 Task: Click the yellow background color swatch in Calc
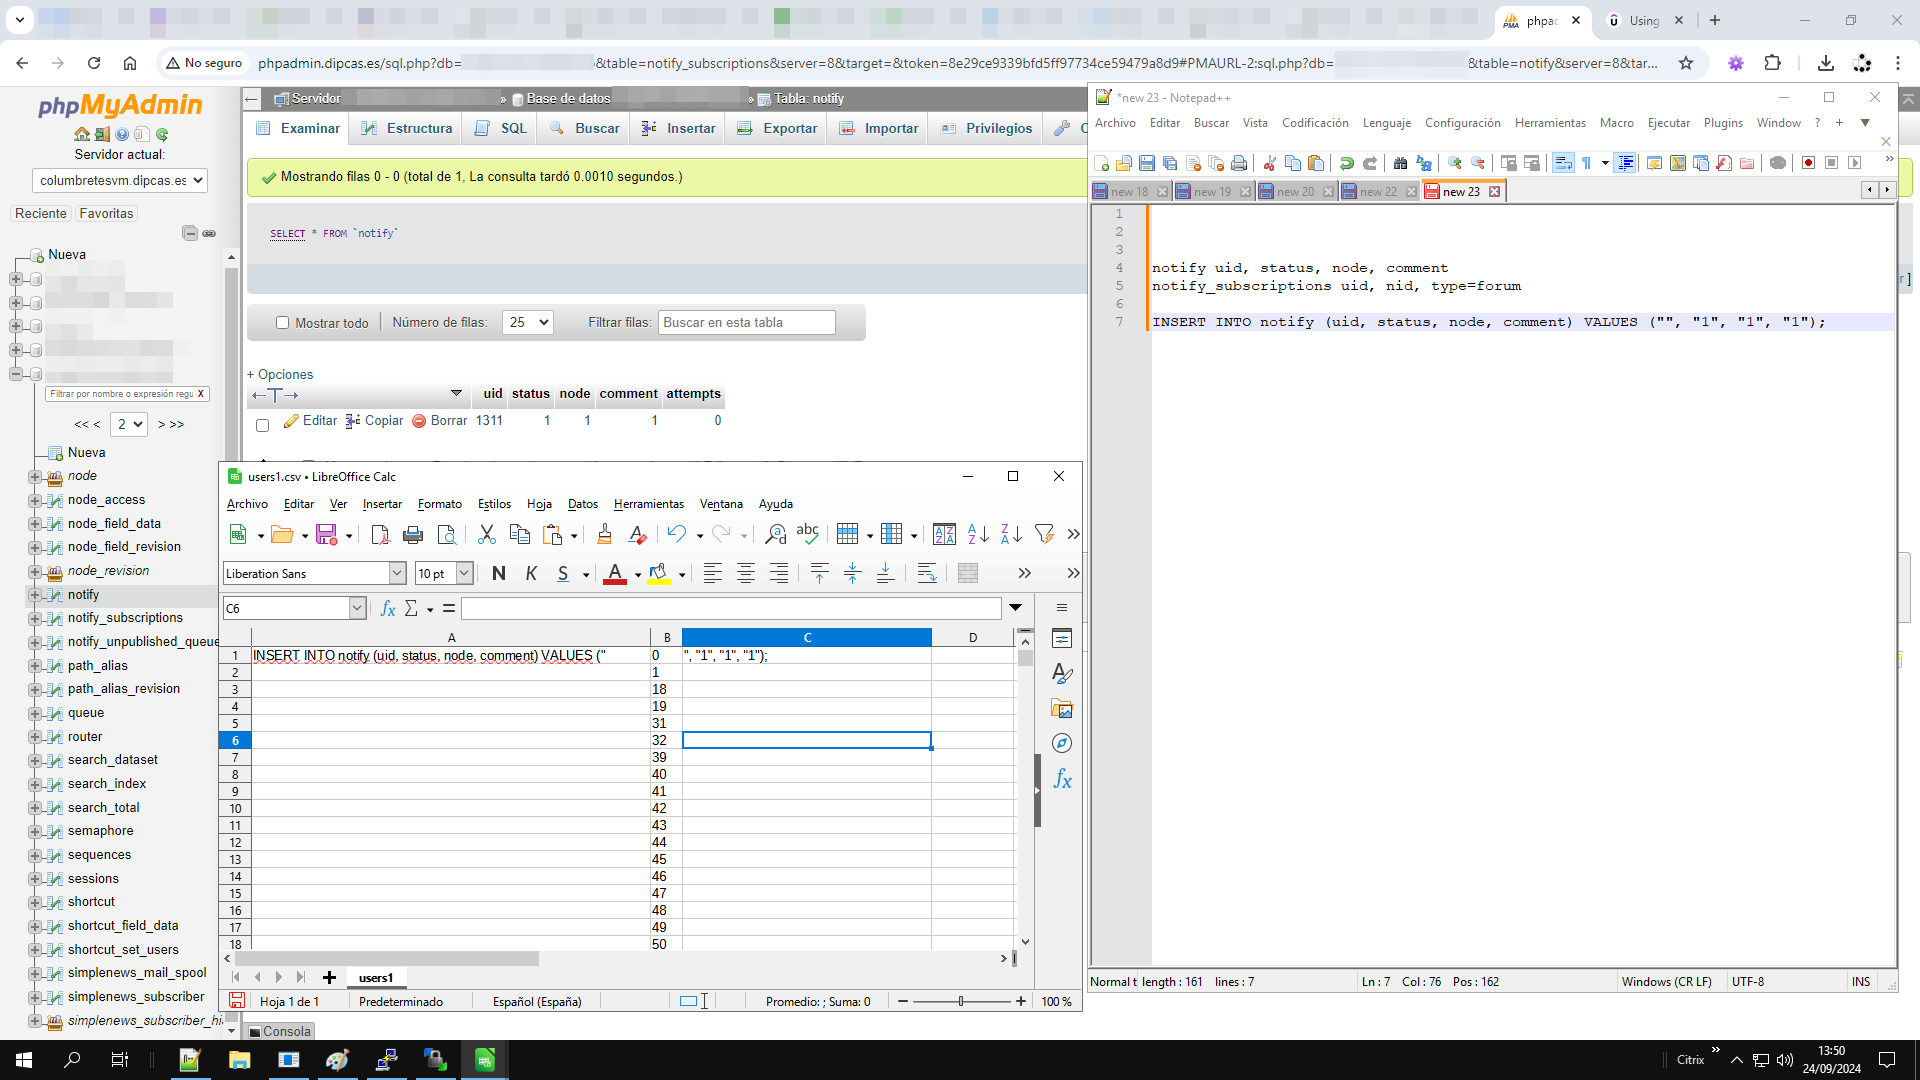(x=659, y=573)
